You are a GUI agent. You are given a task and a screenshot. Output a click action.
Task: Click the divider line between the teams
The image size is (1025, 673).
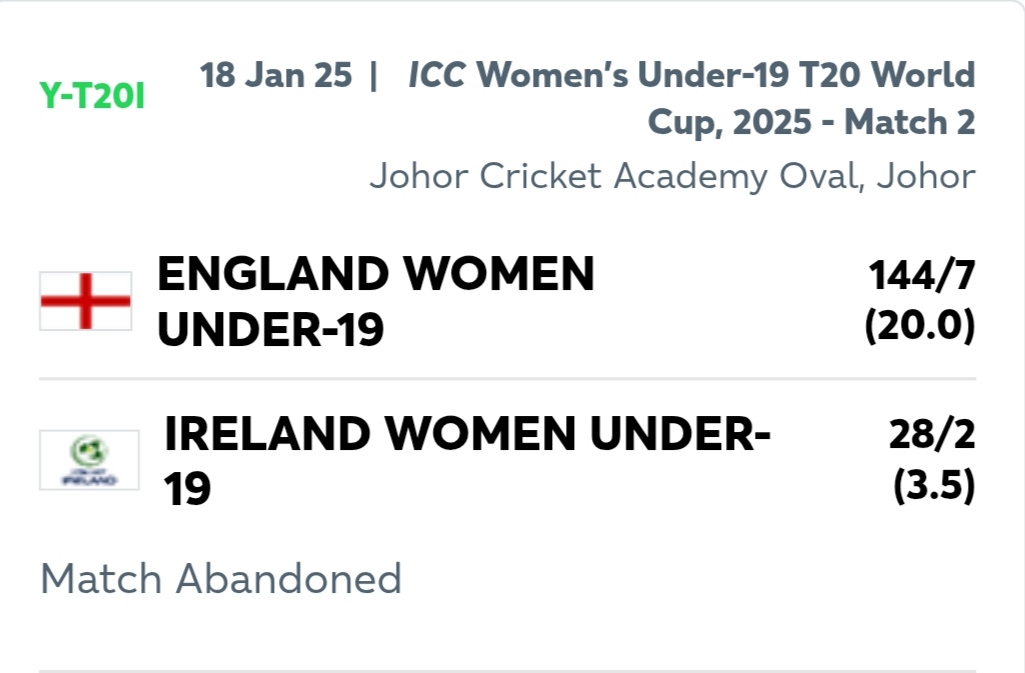click(507, 378)
